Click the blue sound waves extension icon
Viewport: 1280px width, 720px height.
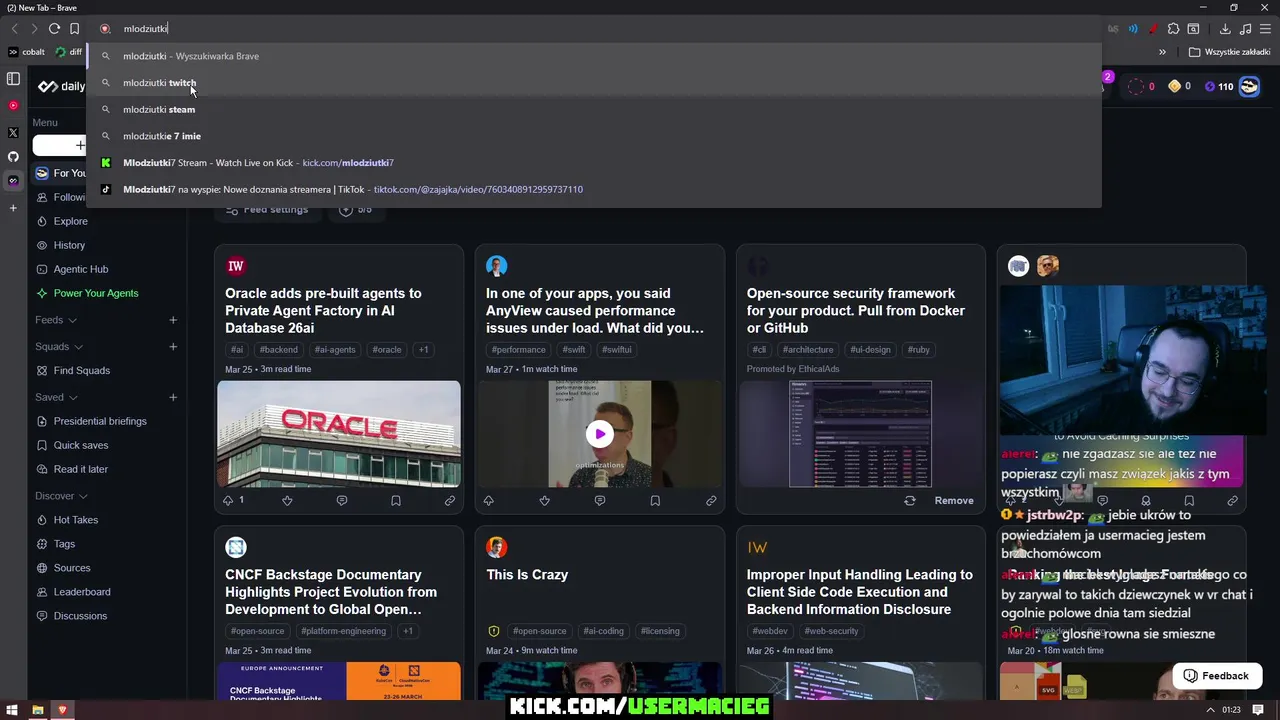(x=1133, y=29)
